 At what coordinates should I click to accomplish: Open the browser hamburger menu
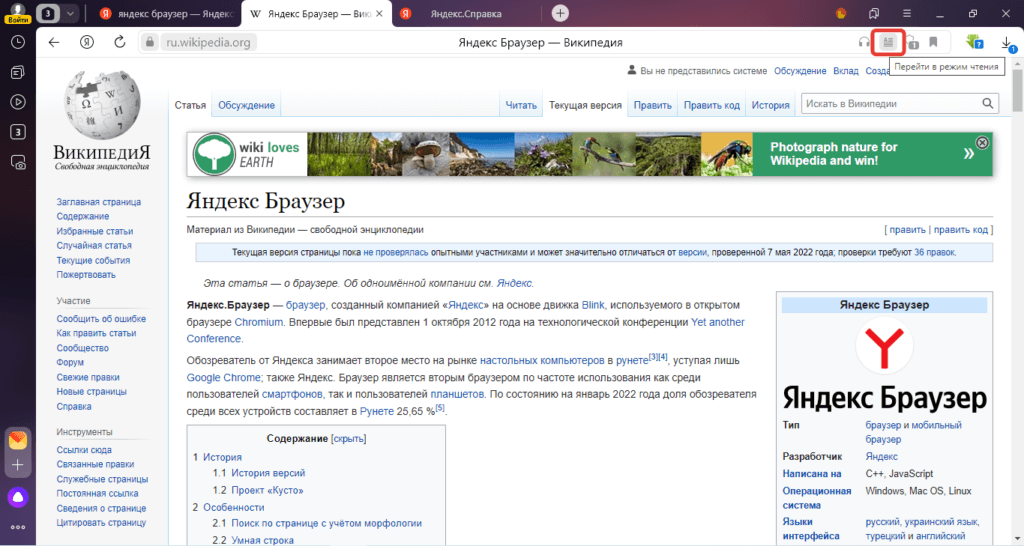click(x=907, y=13)
